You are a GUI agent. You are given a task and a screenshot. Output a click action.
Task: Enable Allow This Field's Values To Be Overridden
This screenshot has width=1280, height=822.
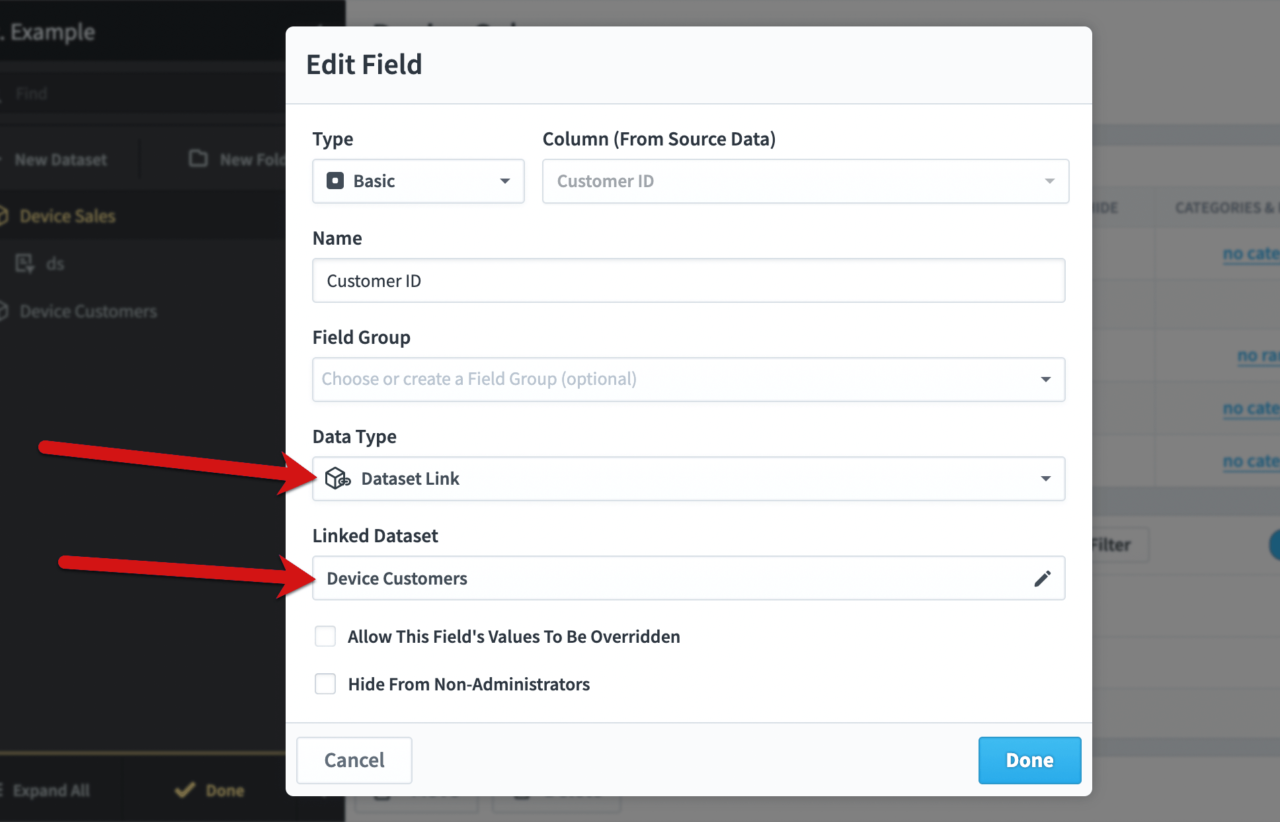click(325, 636)
